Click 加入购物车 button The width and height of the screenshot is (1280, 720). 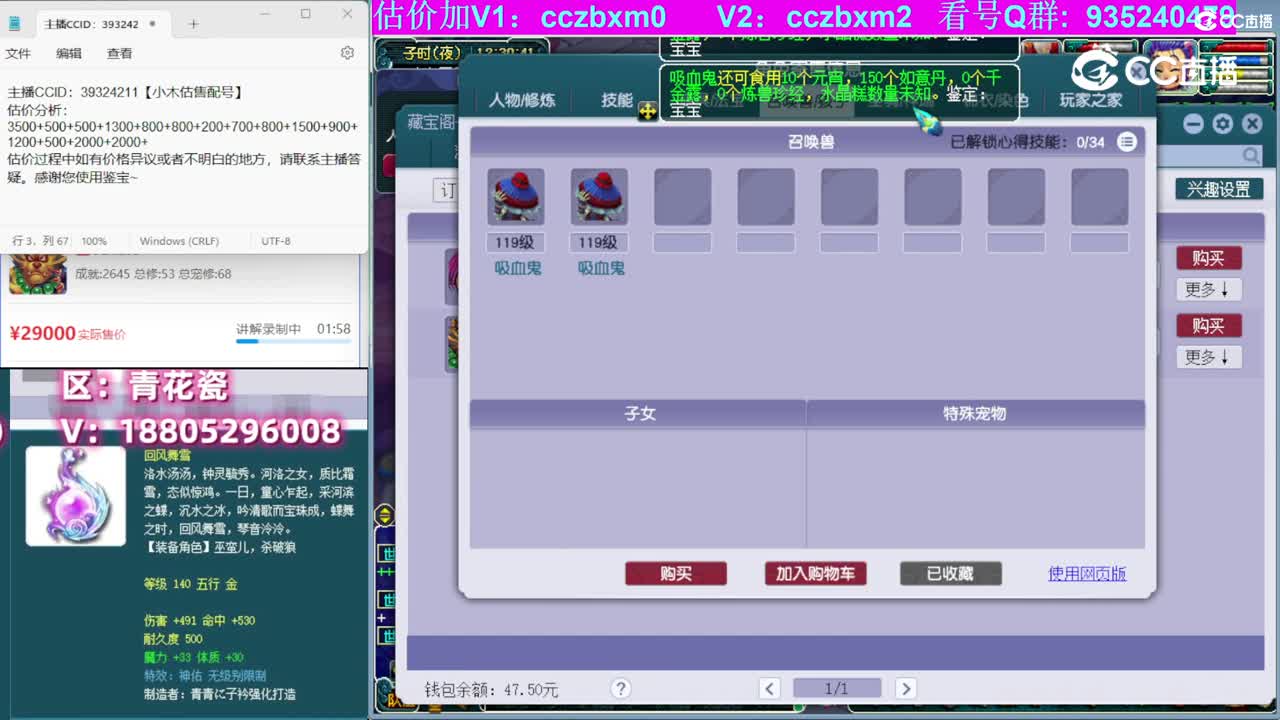(x=816, y=573)
